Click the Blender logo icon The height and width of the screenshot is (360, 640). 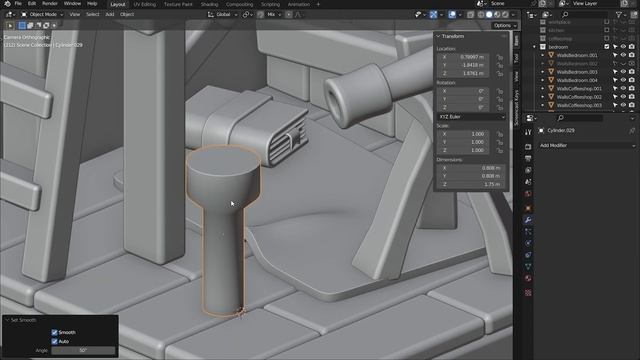(x=7, y=4)
